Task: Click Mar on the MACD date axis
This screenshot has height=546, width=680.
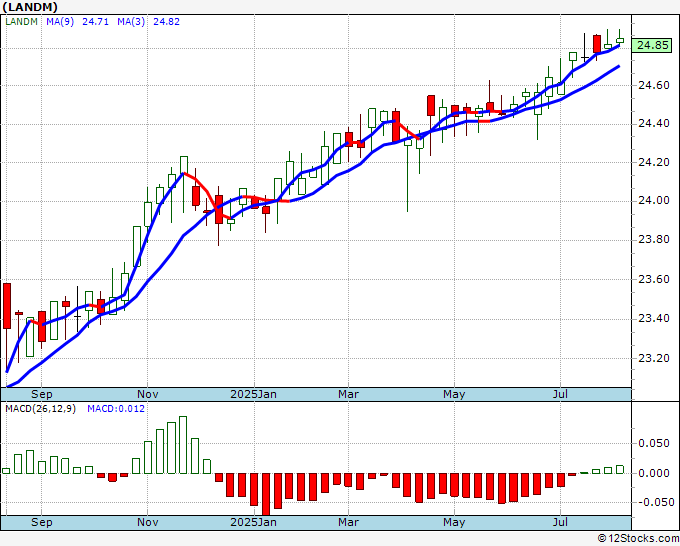Action: click(348, 522)
